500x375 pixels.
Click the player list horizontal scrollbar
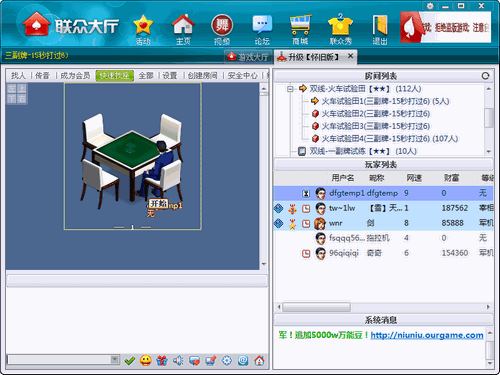click(x=383, y=307)
